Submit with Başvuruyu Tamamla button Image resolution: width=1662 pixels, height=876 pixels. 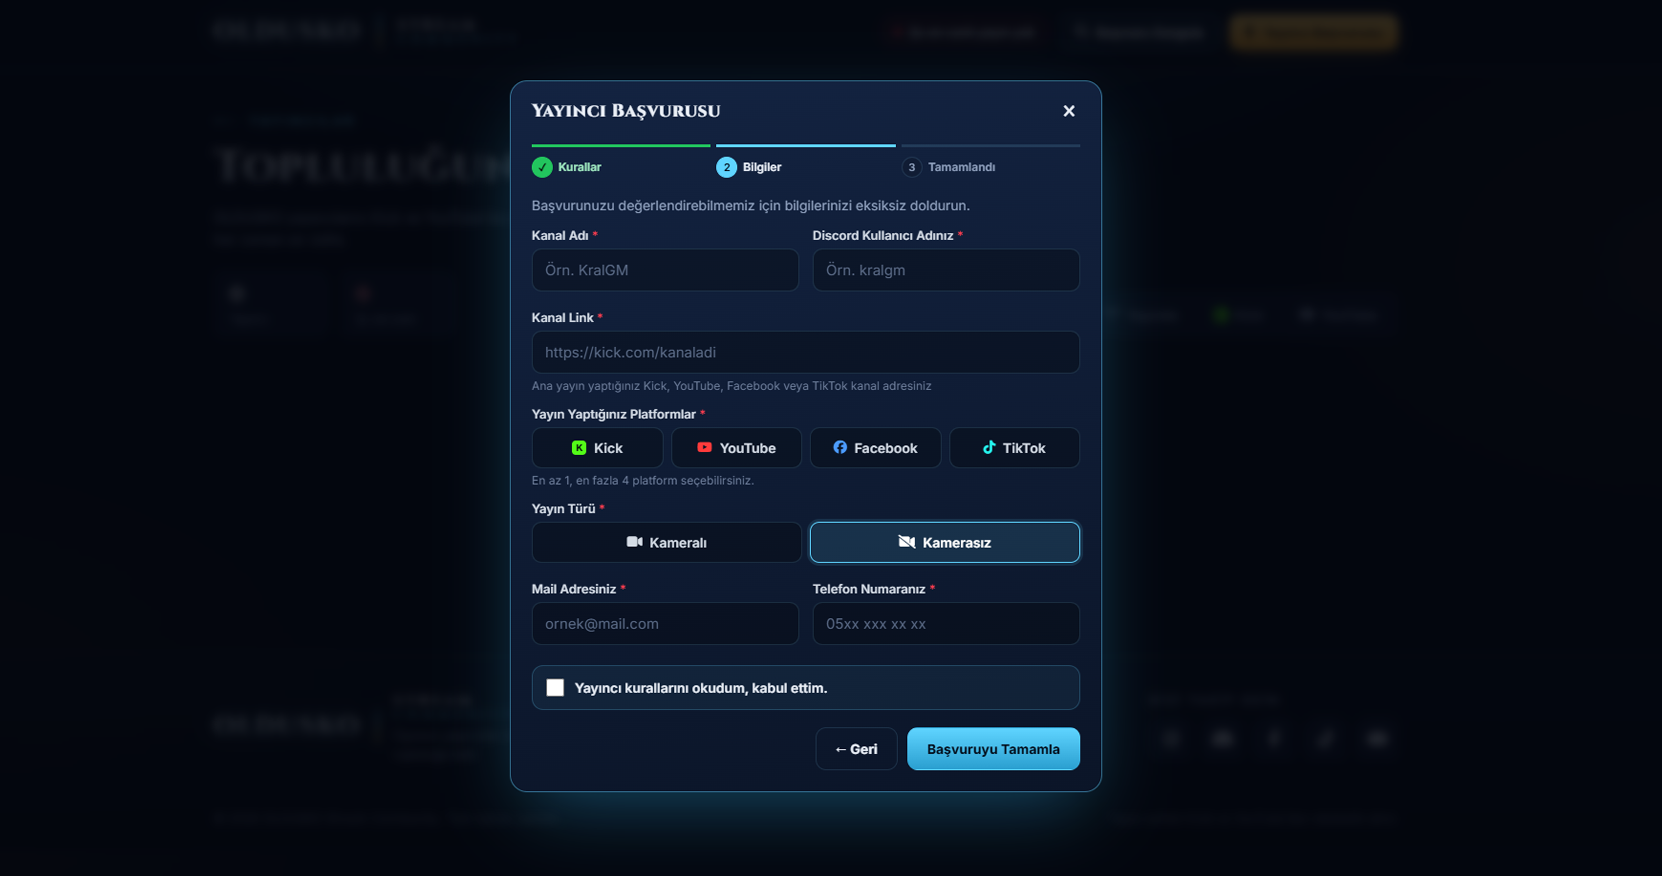(x=993, y=749)
